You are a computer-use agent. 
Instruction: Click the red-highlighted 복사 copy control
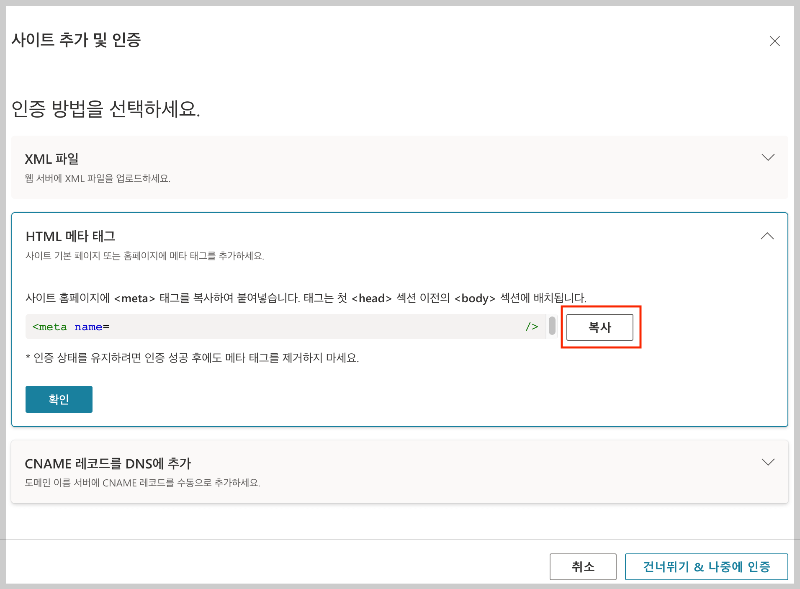600,326
